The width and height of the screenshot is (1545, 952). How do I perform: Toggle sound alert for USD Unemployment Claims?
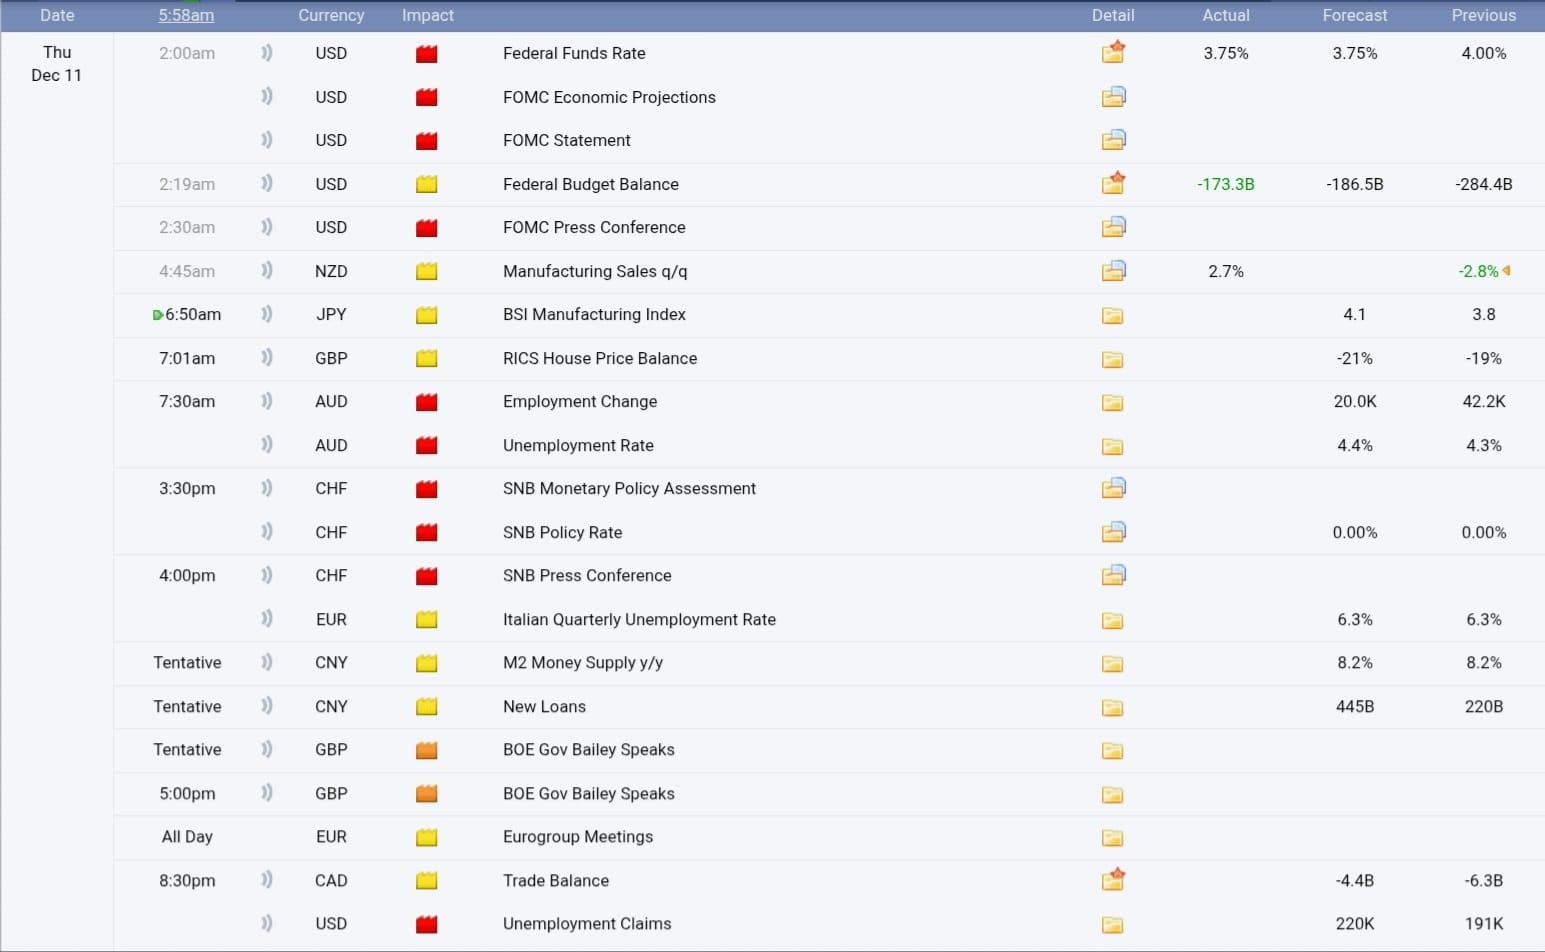(x=266, y=923)
